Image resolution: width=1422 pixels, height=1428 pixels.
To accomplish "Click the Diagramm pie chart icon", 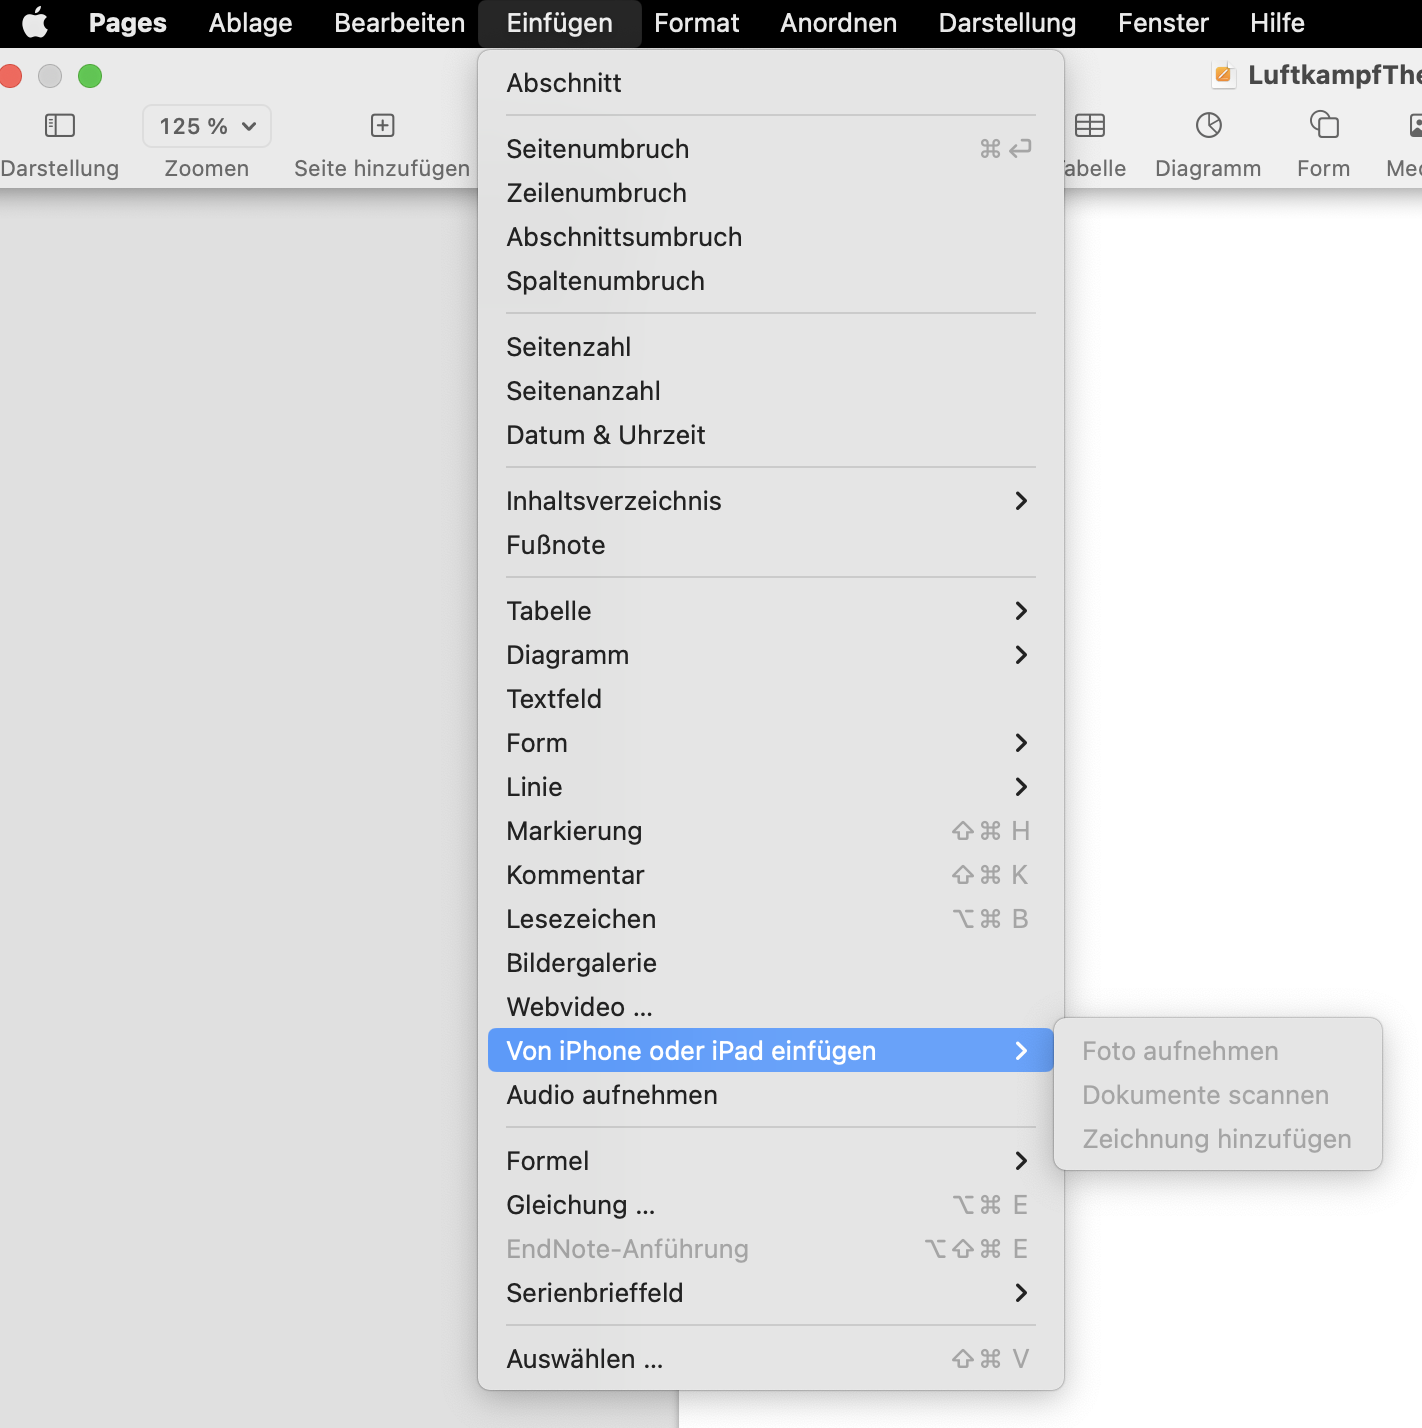I will point(1209,125).
